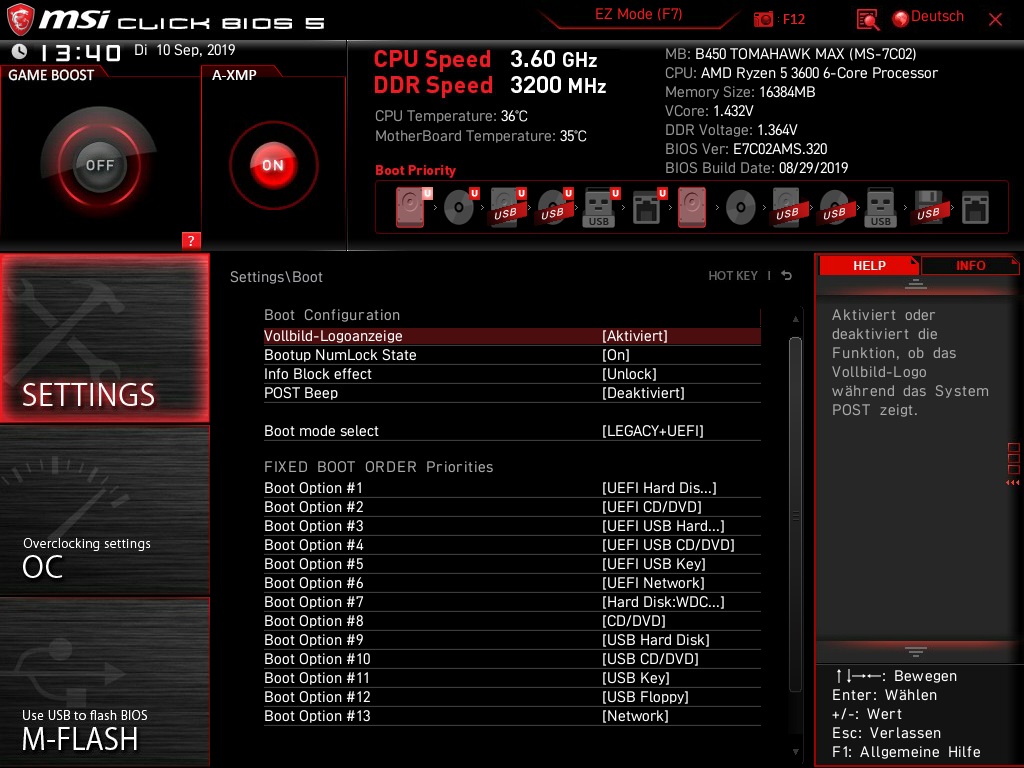
Task: Select the first UEFI hard disk boot icon
Action: coord(411,207)
